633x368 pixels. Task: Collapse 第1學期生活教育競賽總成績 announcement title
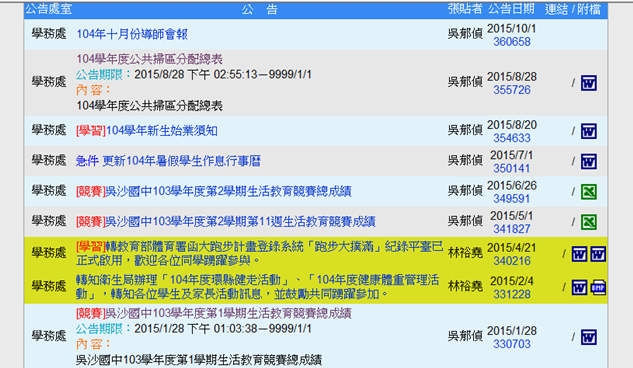(214, 314)
